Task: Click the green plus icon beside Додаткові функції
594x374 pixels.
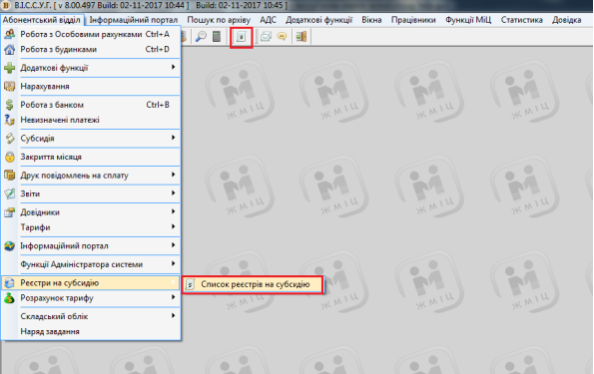Action: click(x=9, y=68)
